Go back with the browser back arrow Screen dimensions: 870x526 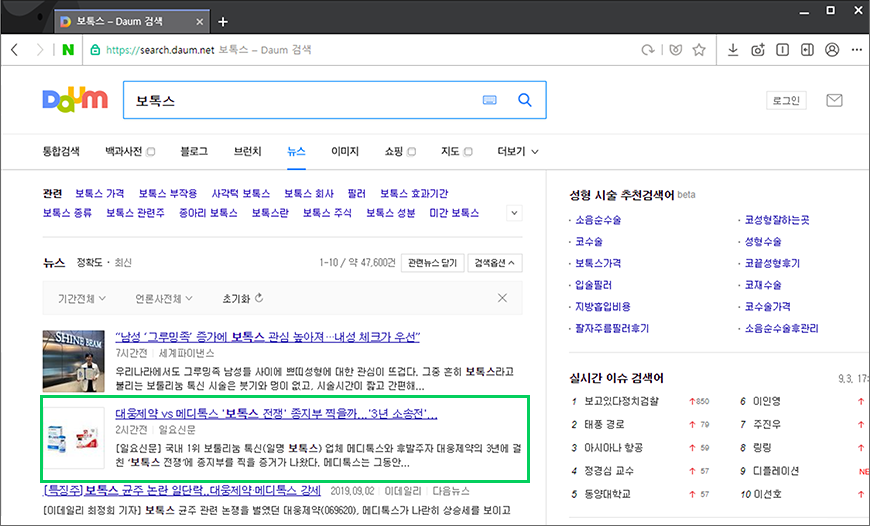(x=15, y=50)
